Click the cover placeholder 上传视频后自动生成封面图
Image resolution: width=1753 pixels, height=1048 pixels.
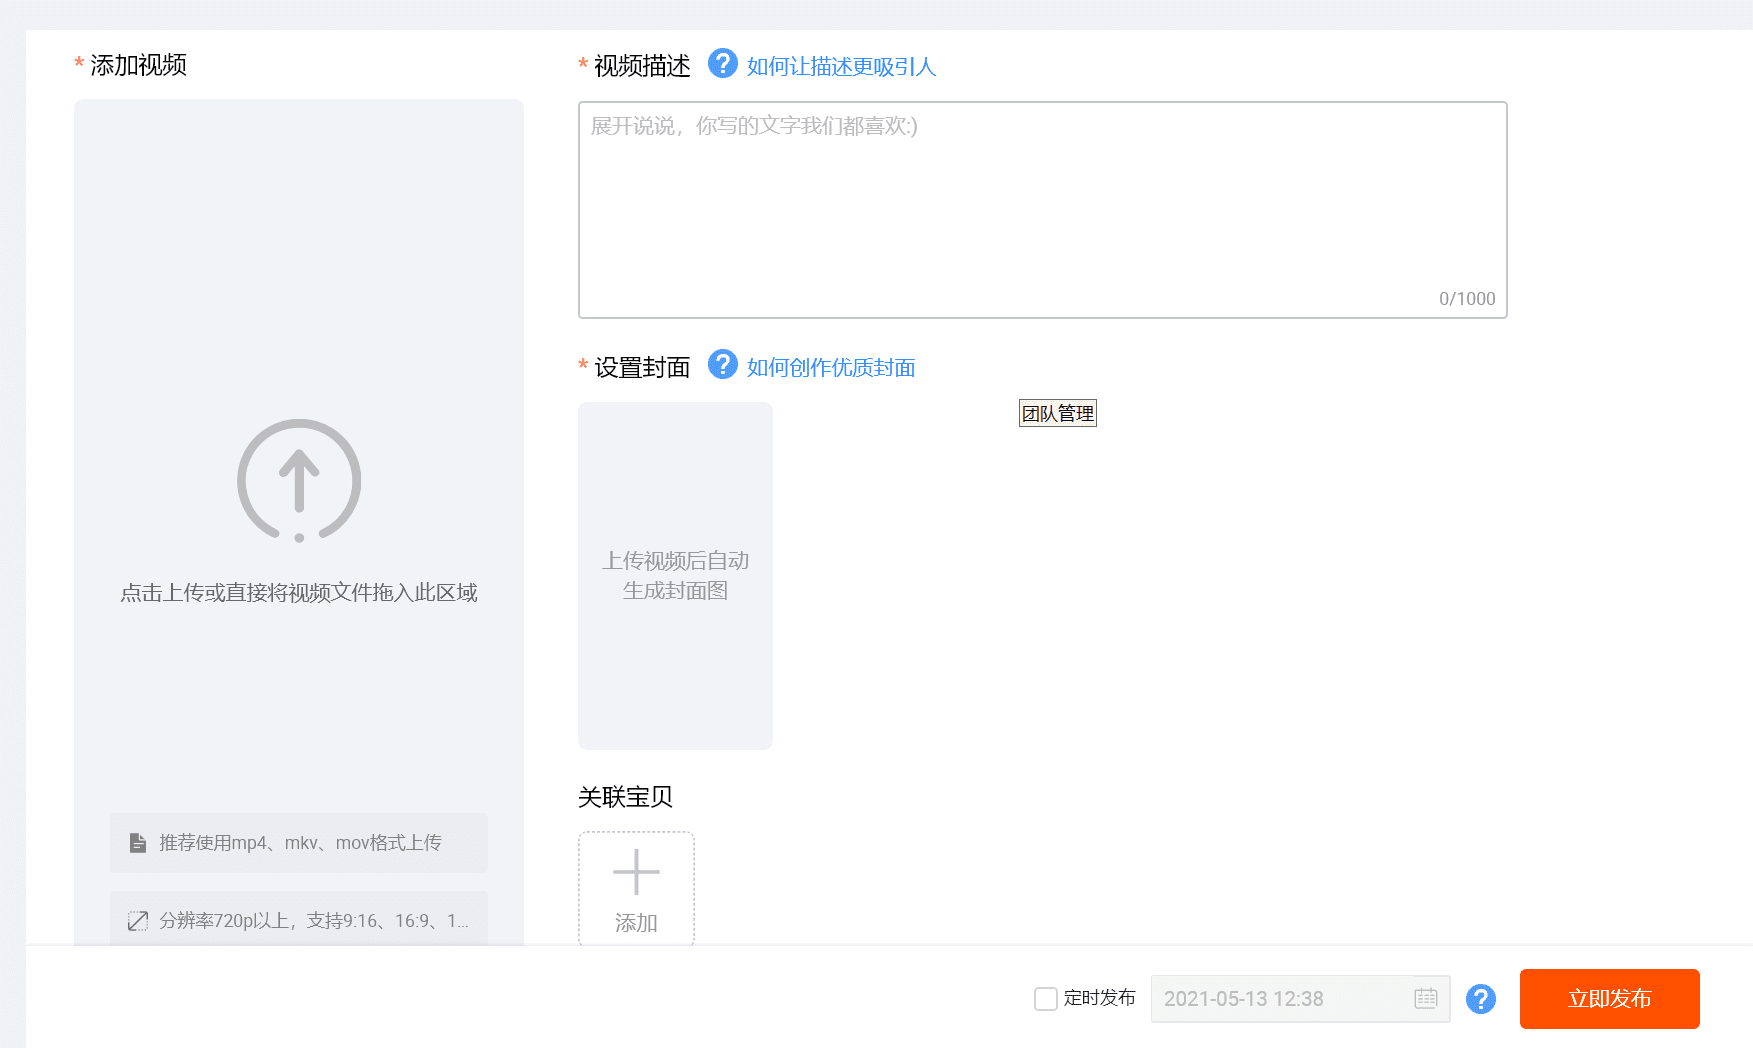click(675, 576)
